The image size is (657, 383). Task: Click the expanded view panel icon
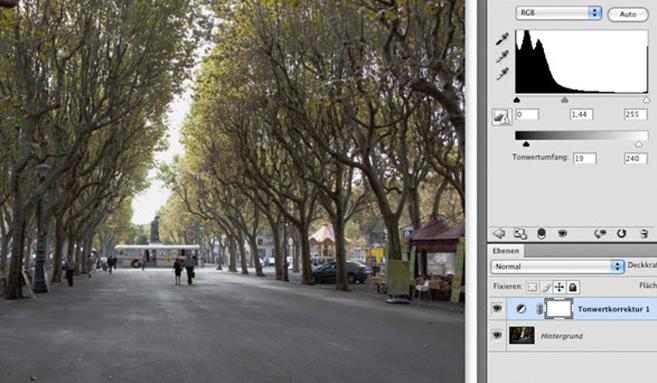[520, 233]
